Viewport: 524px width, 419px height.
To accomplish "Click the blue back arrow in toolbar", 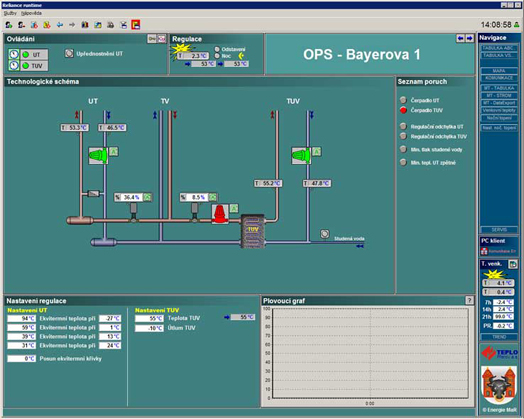I will coord(60,25).
